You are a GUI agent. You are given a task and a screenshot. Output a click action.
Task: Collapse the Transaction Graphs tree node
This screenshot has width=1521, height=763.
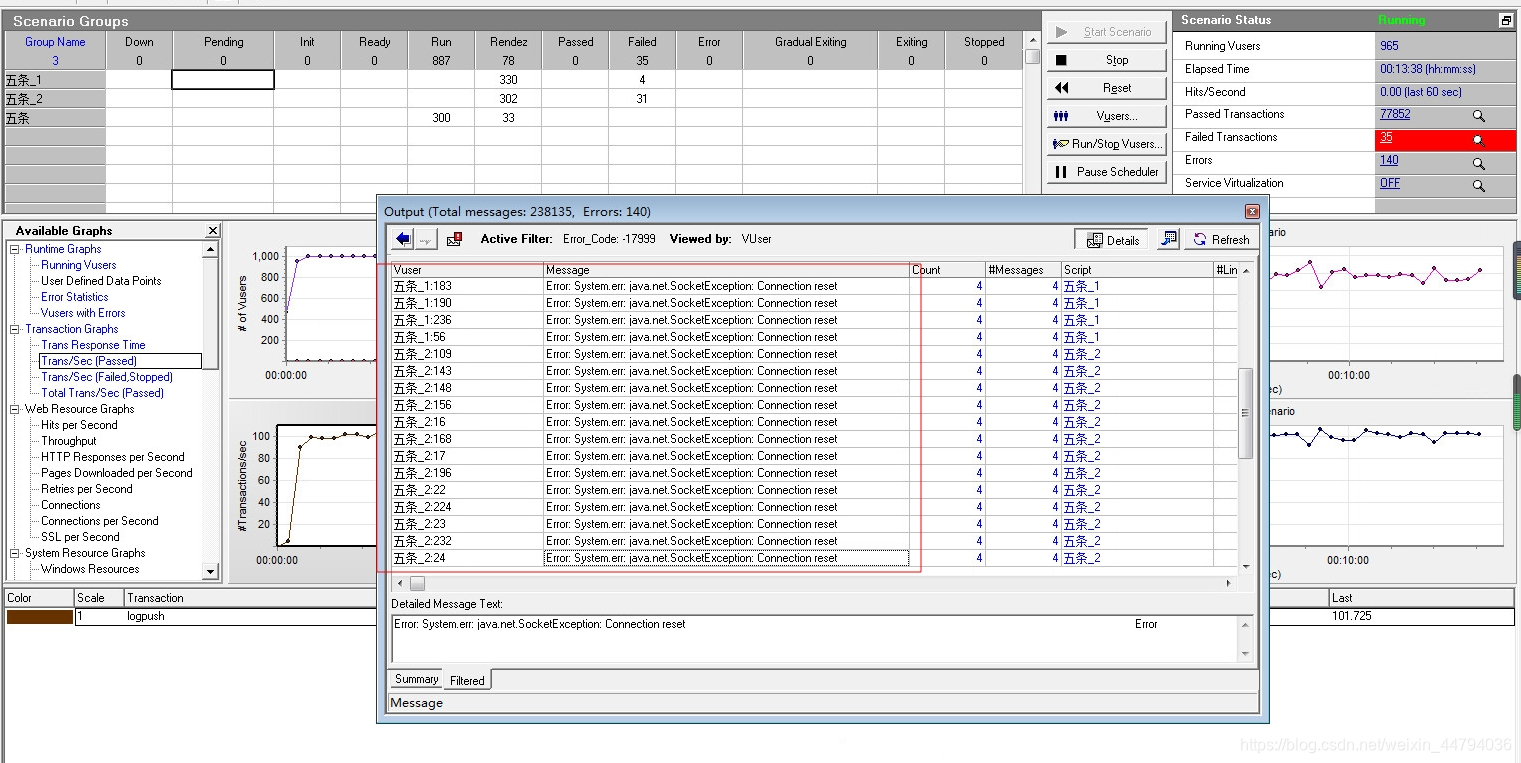pos(15,329)
